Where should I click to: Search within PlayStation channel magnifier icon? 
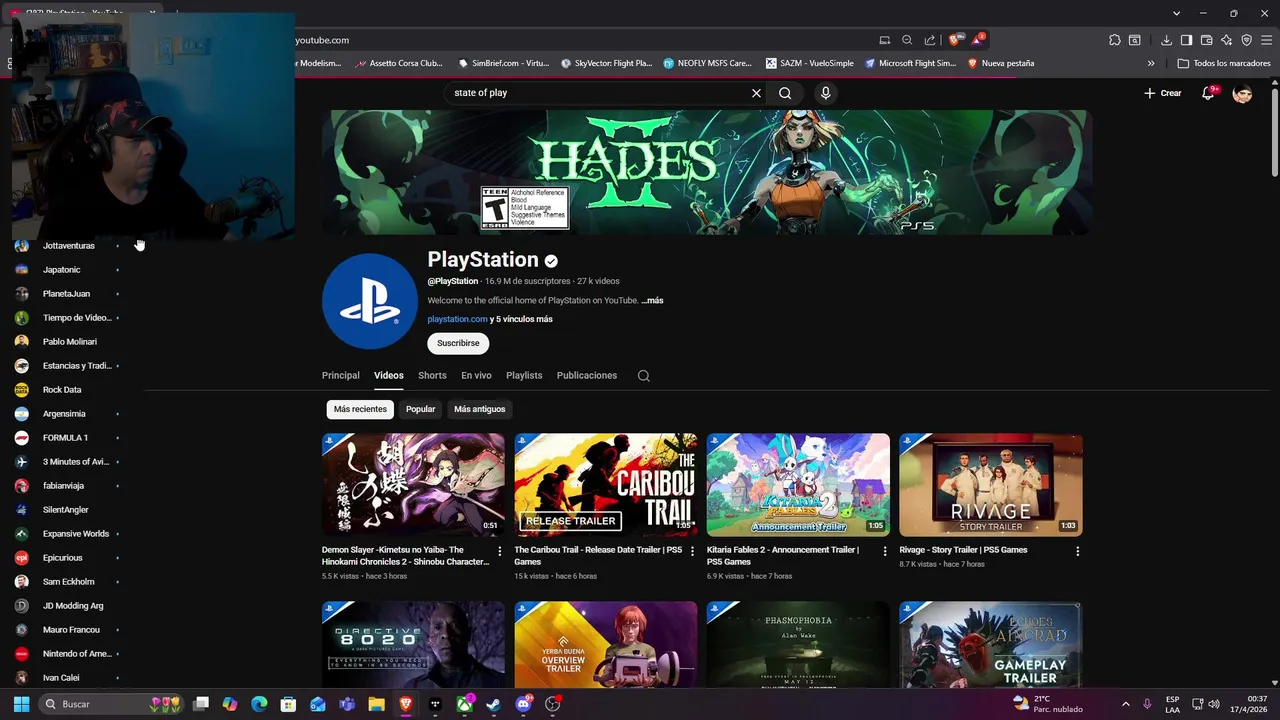tap(644, 376)
